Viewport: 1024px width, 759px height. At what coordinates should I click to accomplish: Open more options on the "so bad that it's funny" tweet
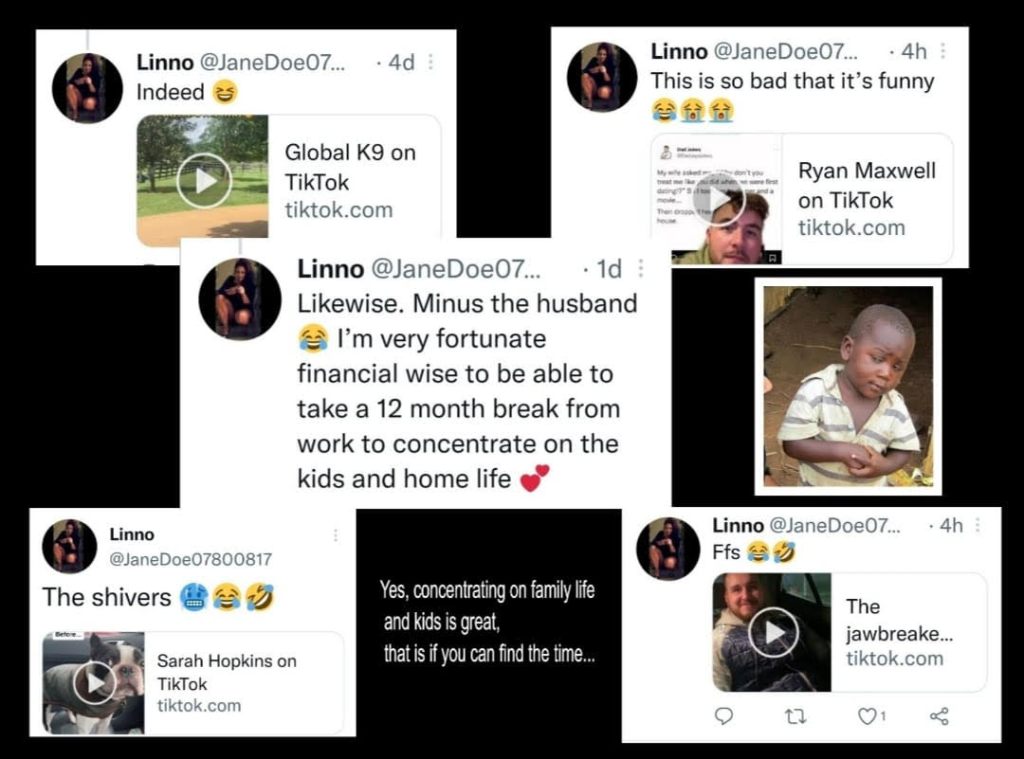943,51
